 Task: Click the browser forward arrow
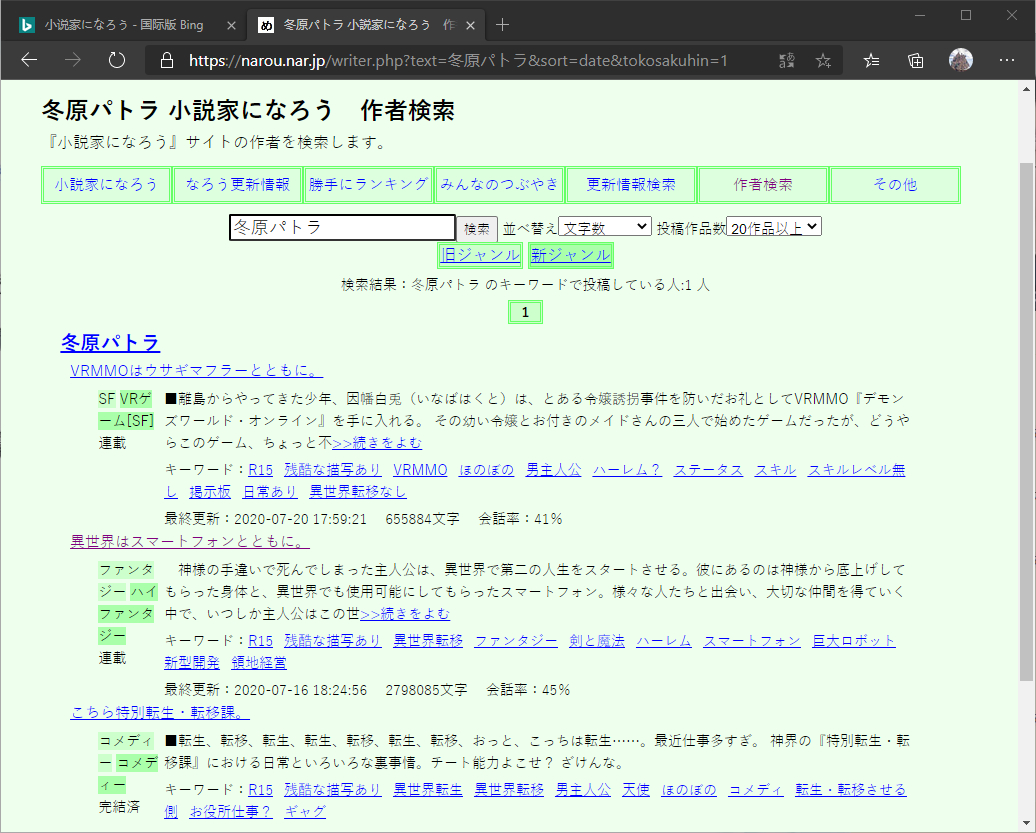coord(73,61)
